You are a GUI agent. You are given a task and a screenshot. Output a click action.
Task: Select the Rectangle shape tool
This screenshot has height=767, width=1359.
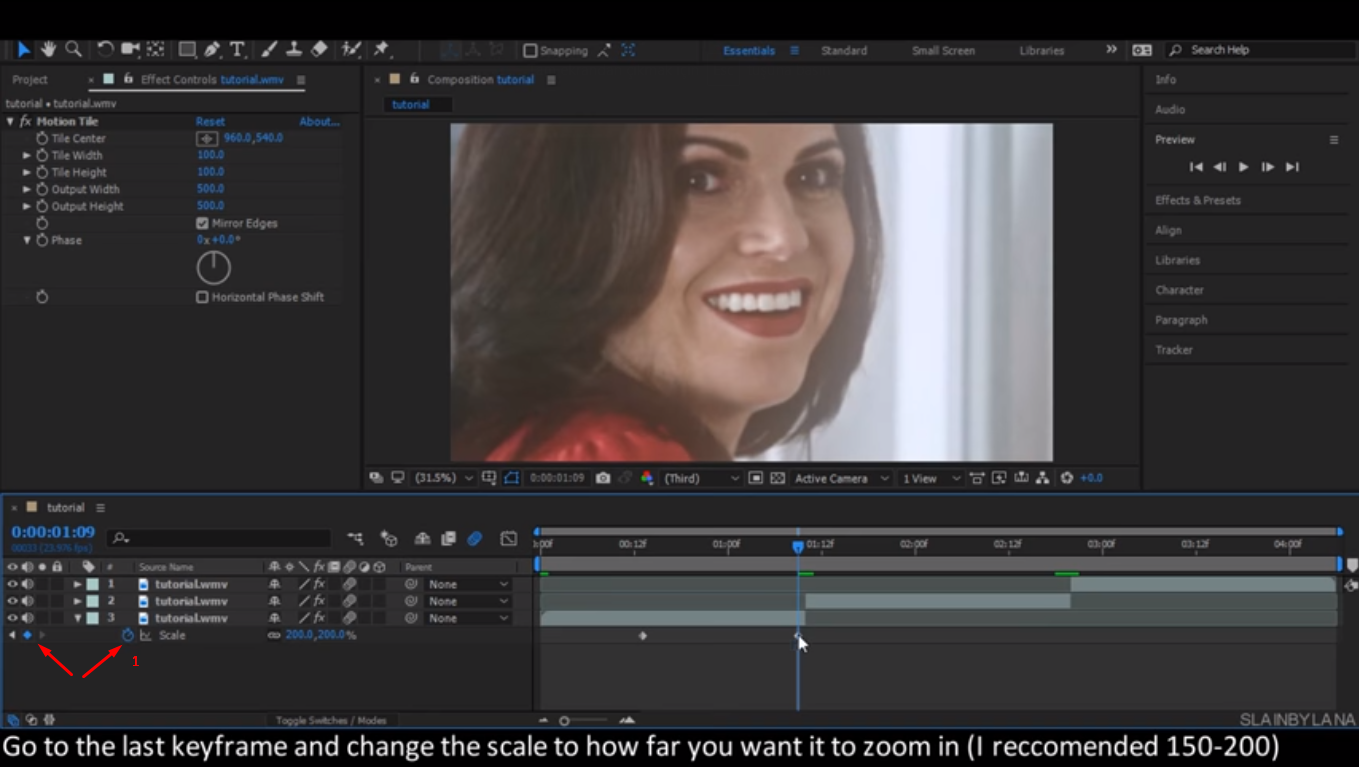(x=187, y=49)
